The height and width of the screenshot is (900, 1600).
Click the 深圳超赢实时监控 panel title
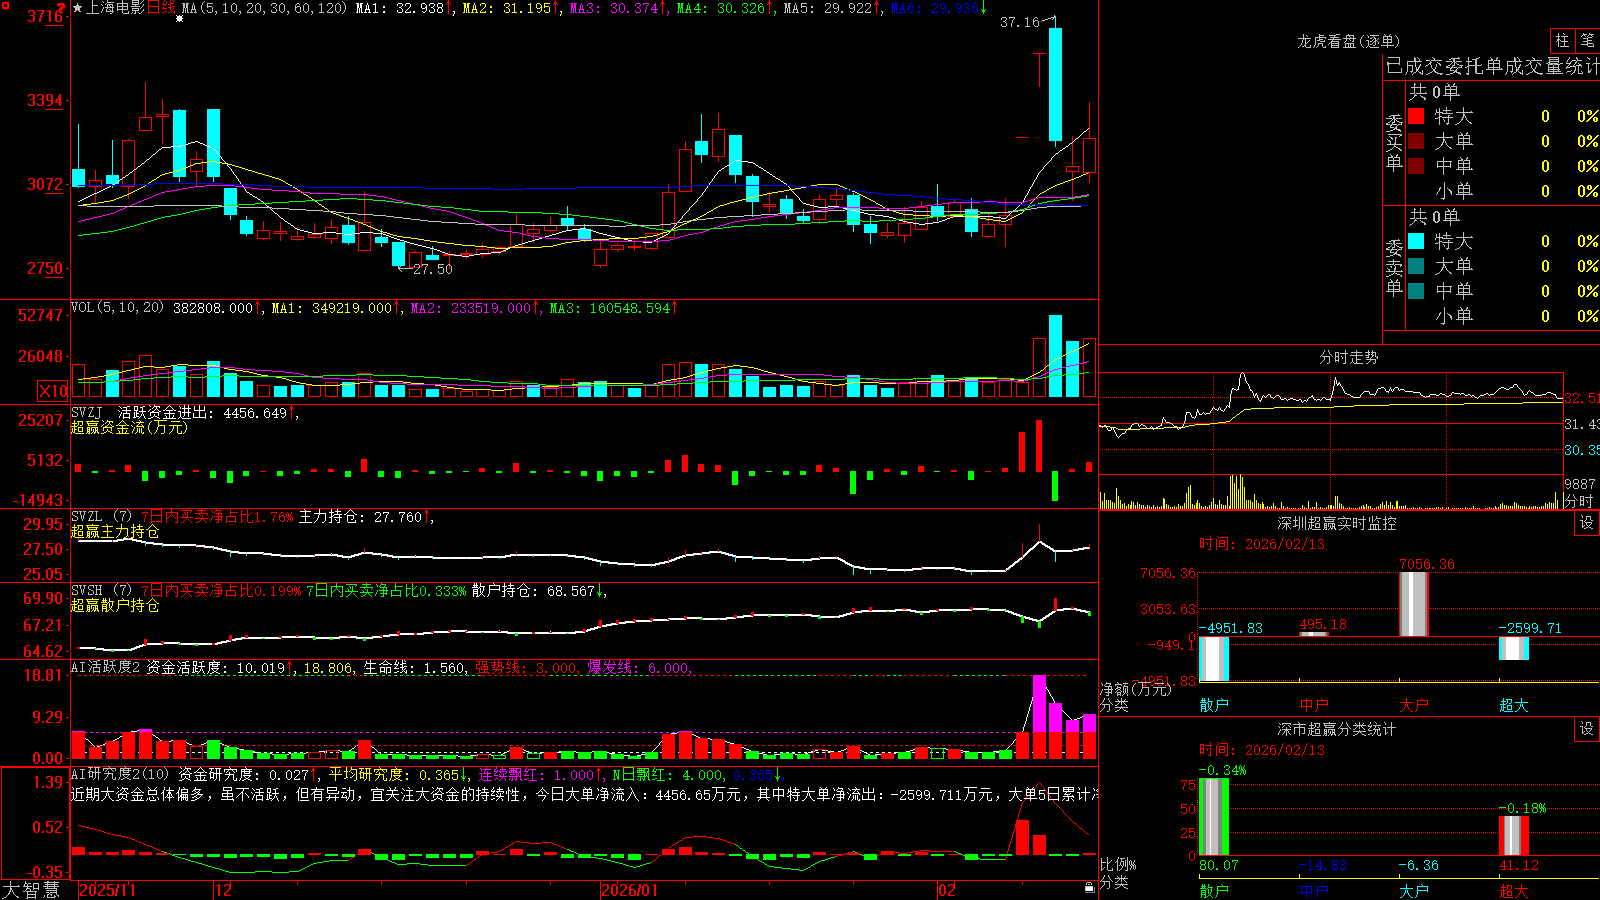coord(1336,523)
